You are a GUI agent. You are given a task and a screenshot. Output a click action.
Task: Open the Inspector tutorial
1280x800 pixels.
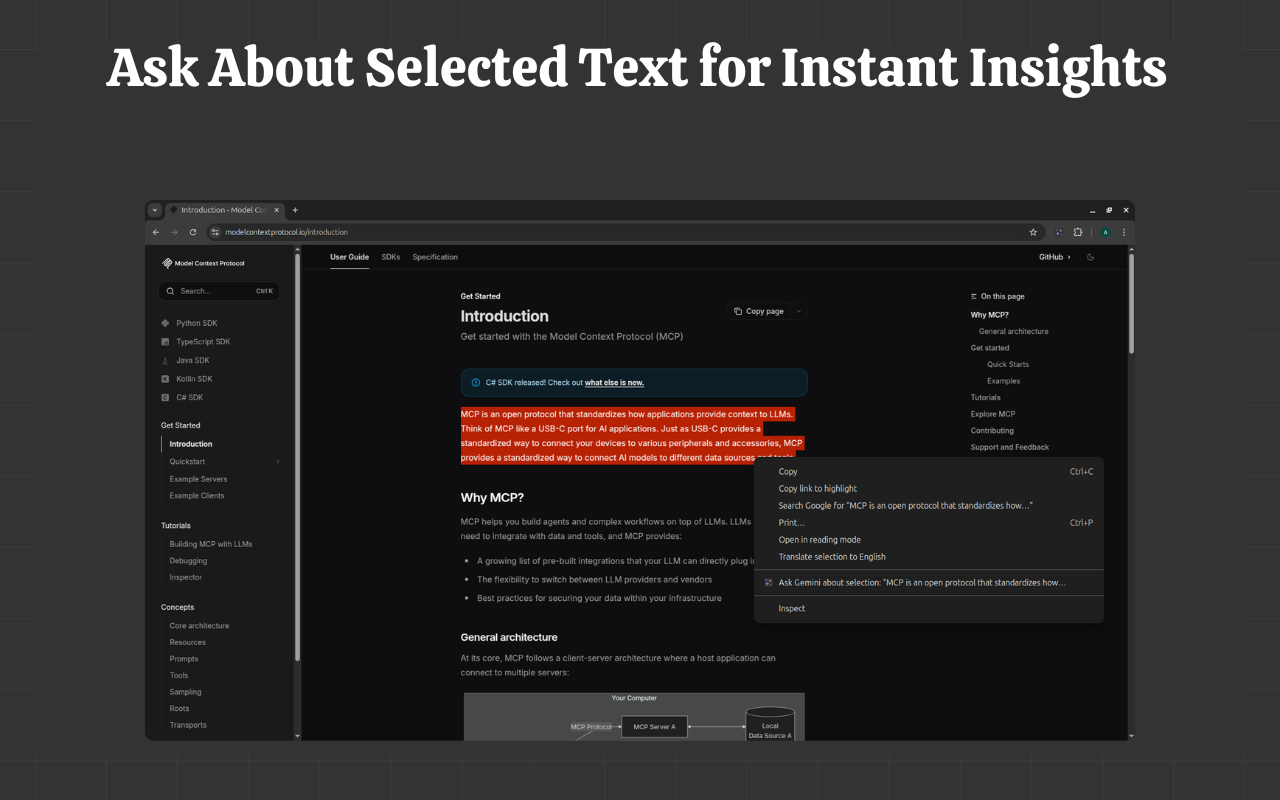point(185,577)
